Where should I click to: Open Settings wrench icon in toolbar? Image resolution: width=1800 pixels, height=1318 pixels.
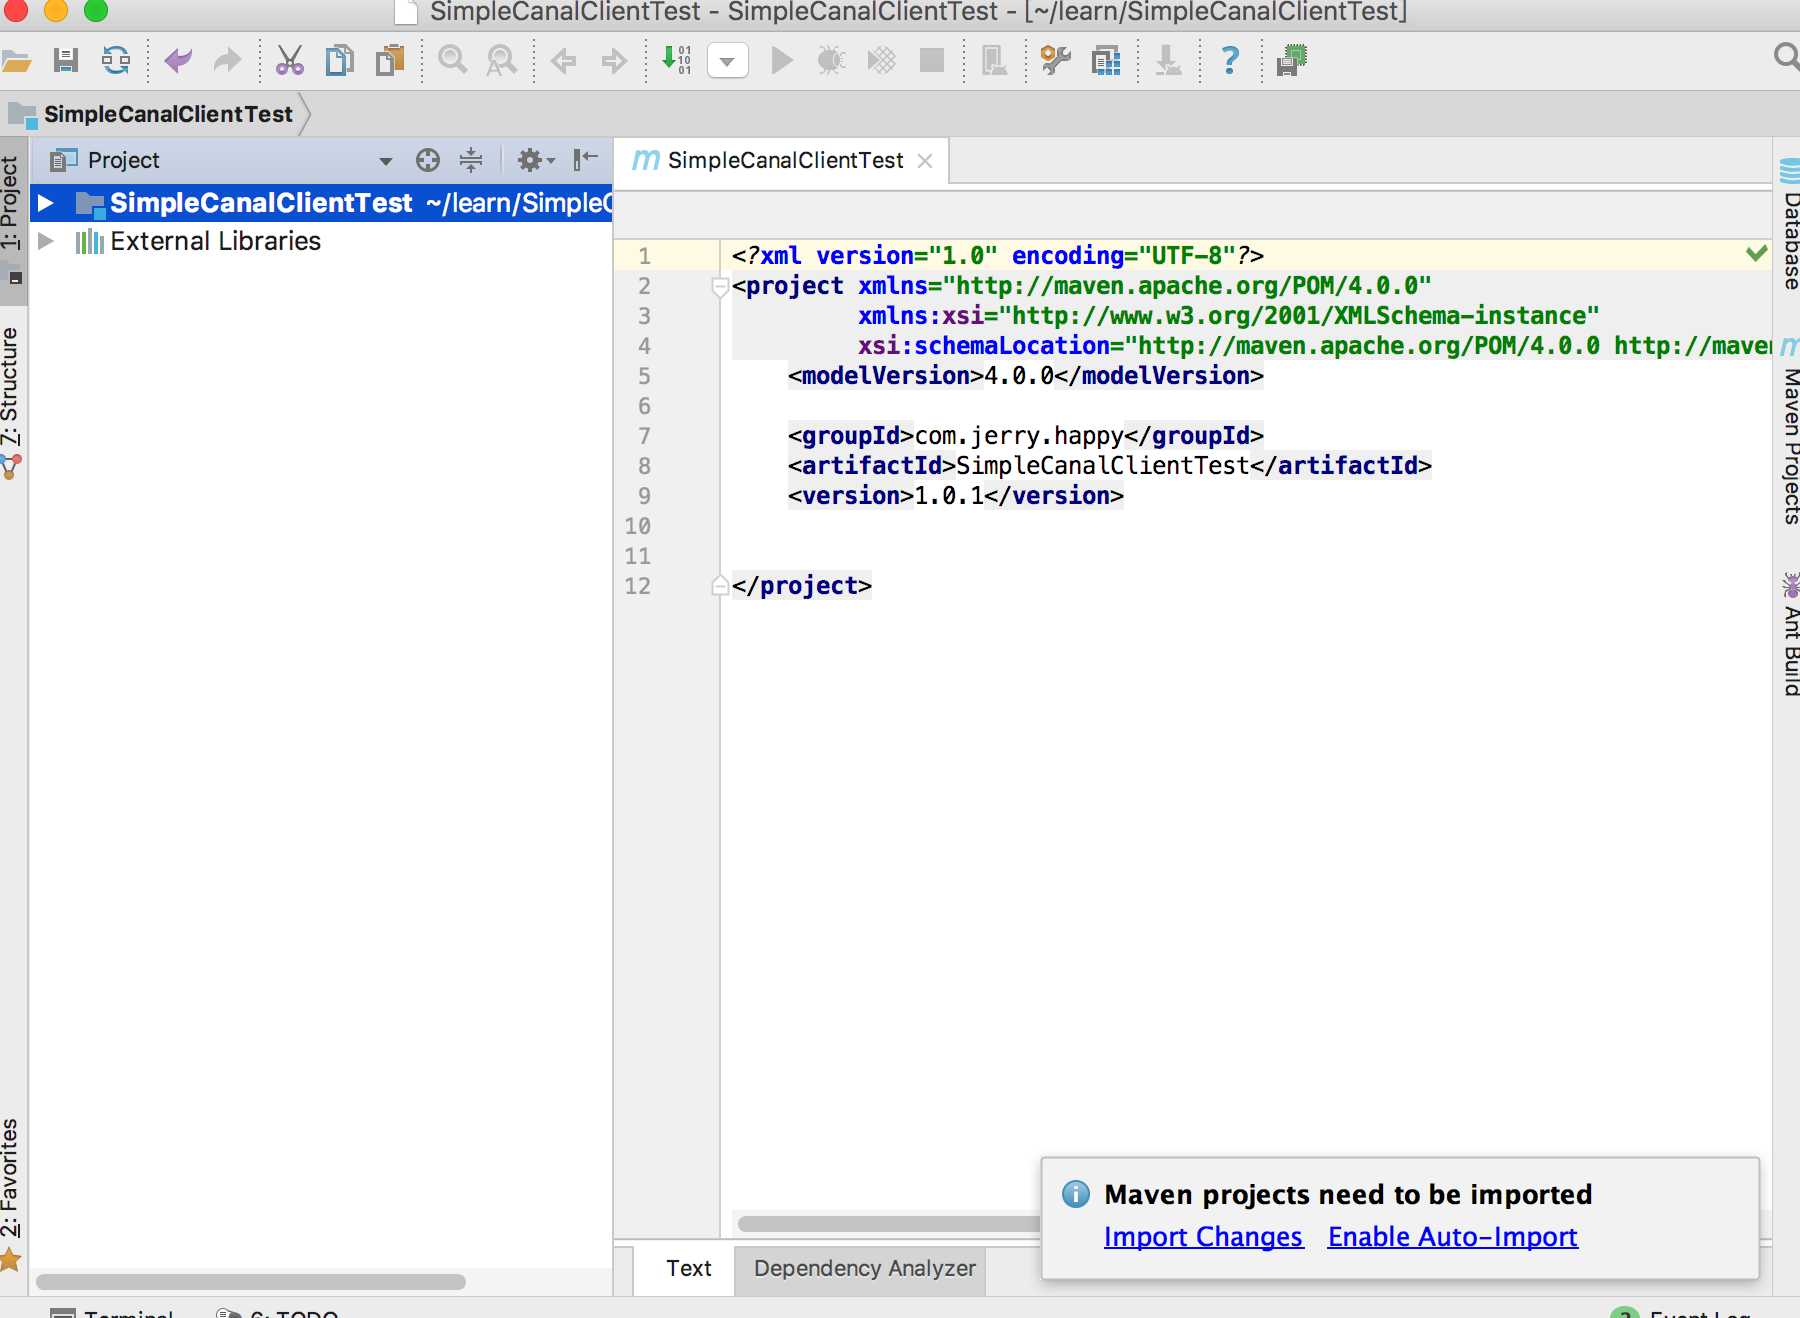[1055, 61]
